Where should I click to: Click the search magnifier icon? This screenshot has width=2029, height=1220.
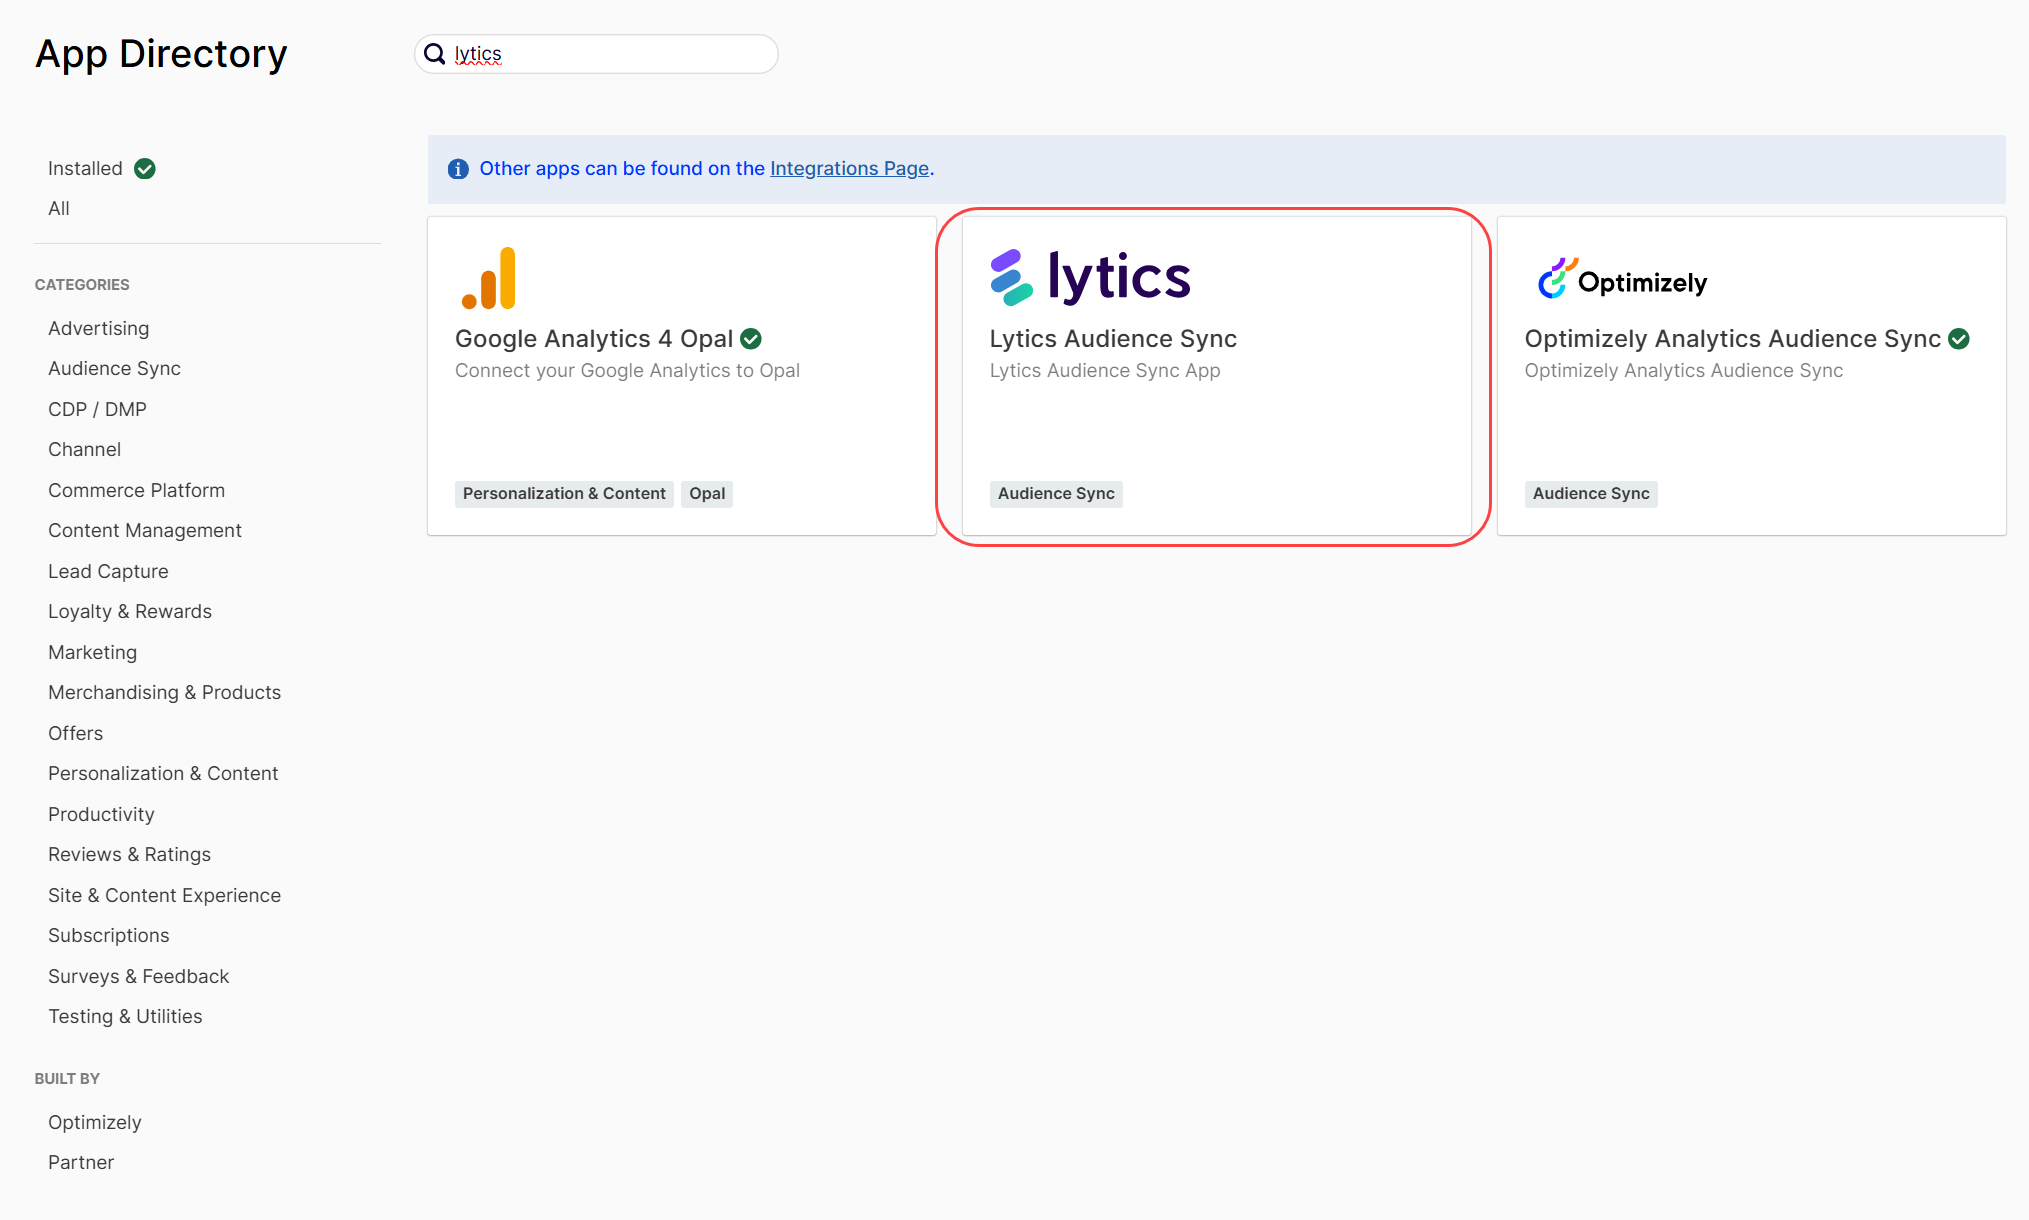tap(435, 54)
